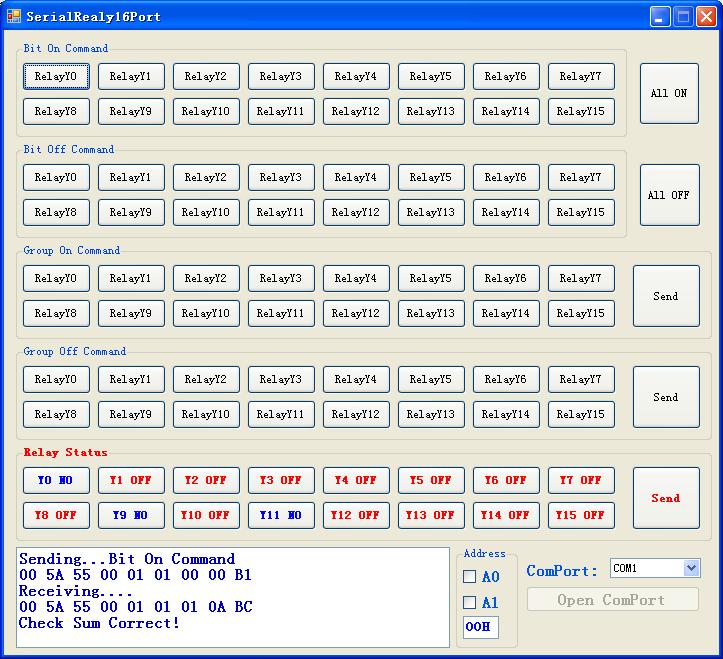Toggle RelayY11 in Group Off Command
This screenshot has height=659, width=723.
281,414
